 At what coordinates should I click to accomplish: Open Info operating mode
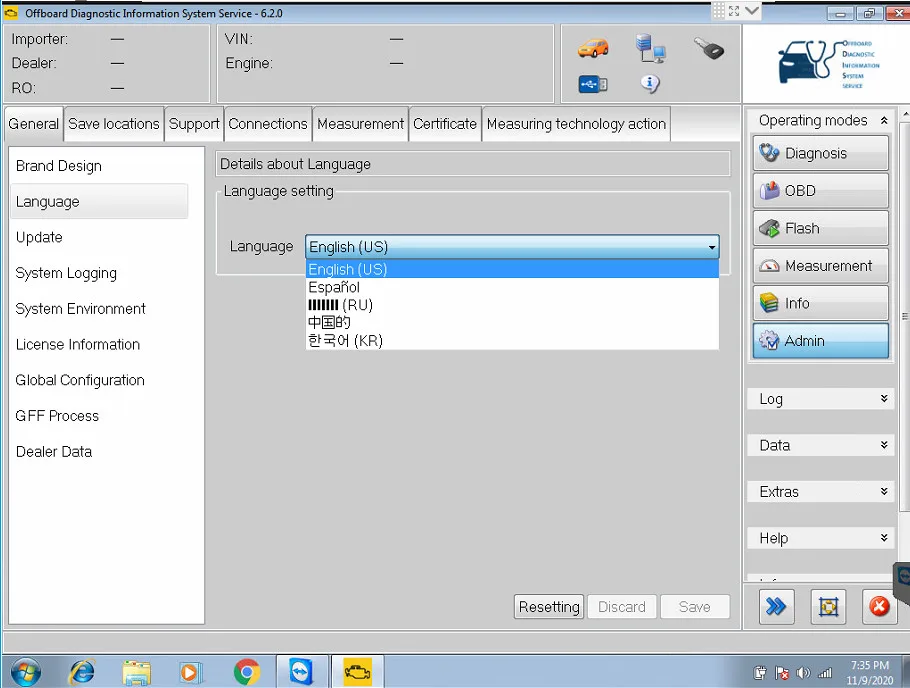[821, 303]
